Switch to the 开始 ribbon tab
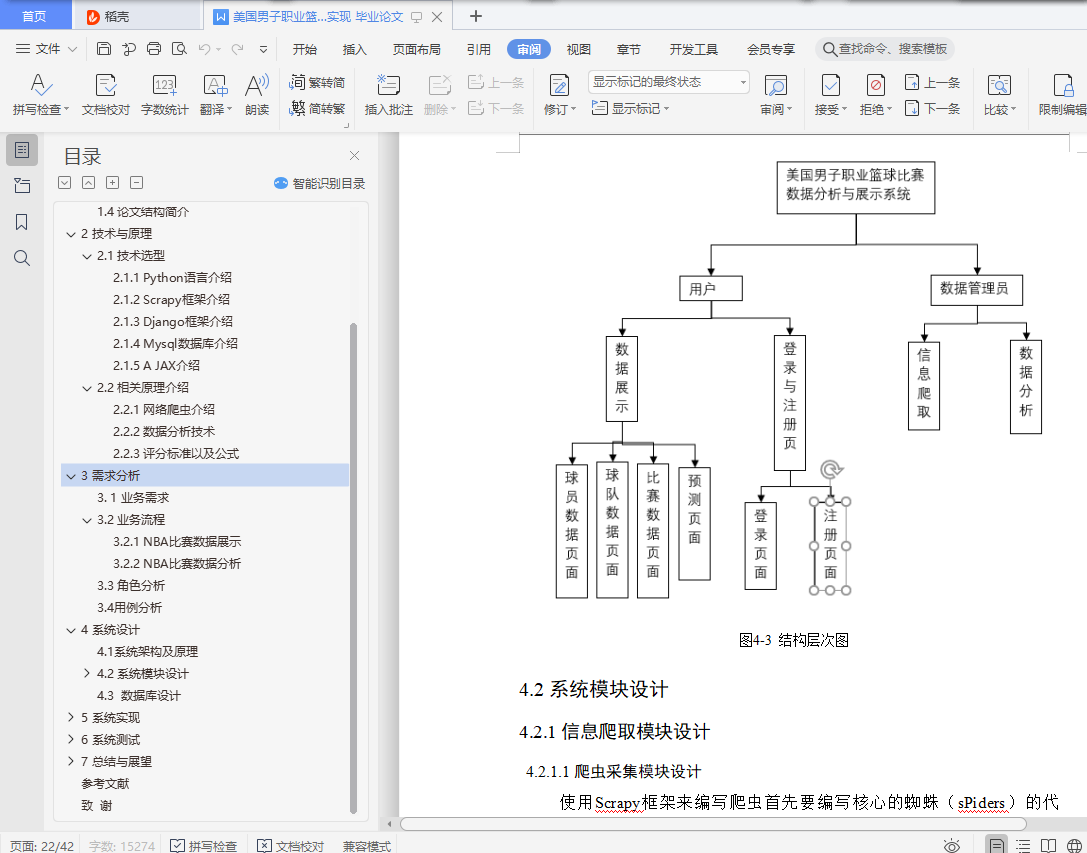This screenshot has height=853, width=1087. tap(304, 49)
